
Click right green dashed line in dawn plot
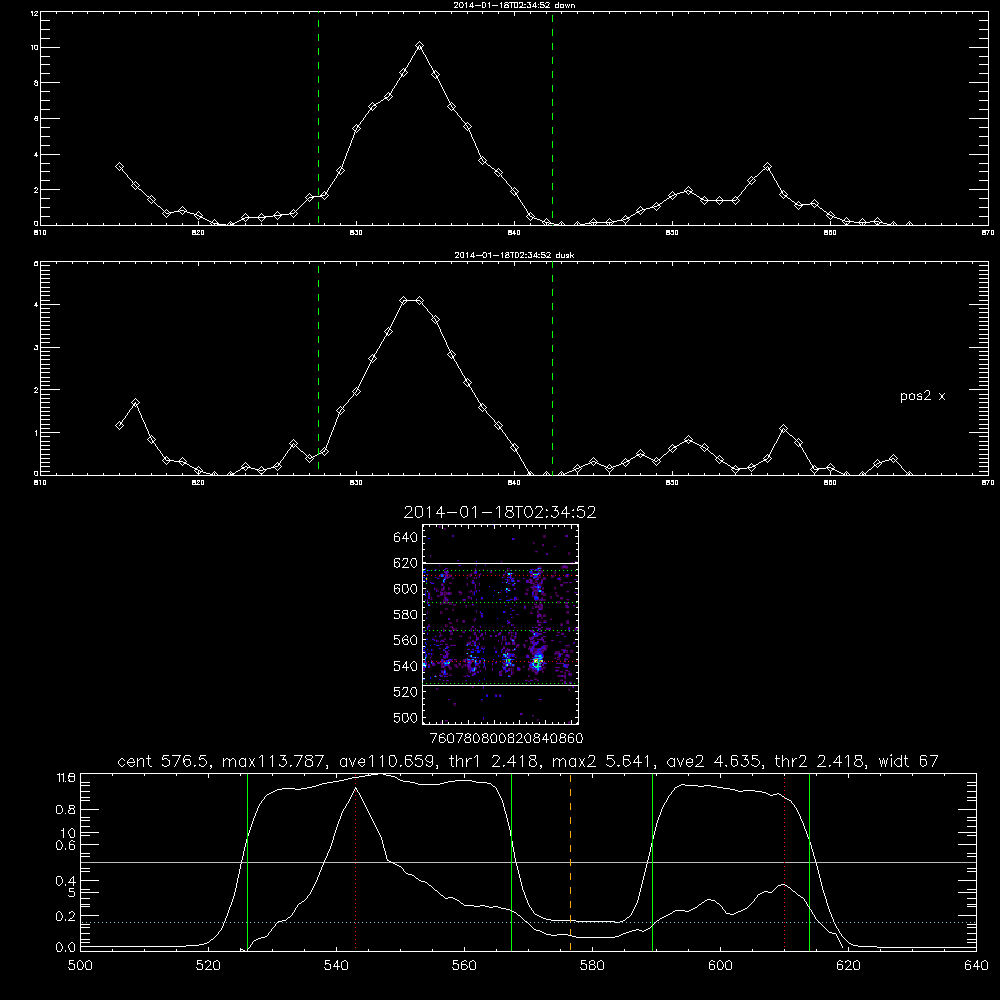point(552,119)
